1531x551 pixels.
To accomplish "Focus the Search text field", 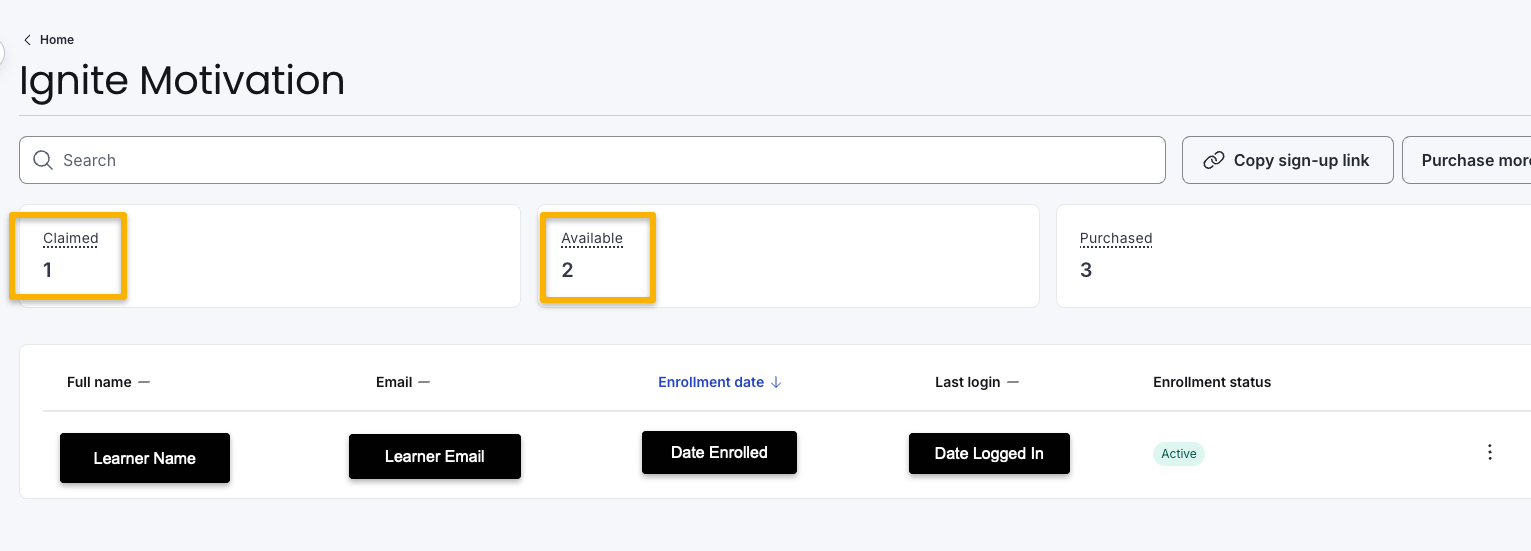I will pos(600,160).
